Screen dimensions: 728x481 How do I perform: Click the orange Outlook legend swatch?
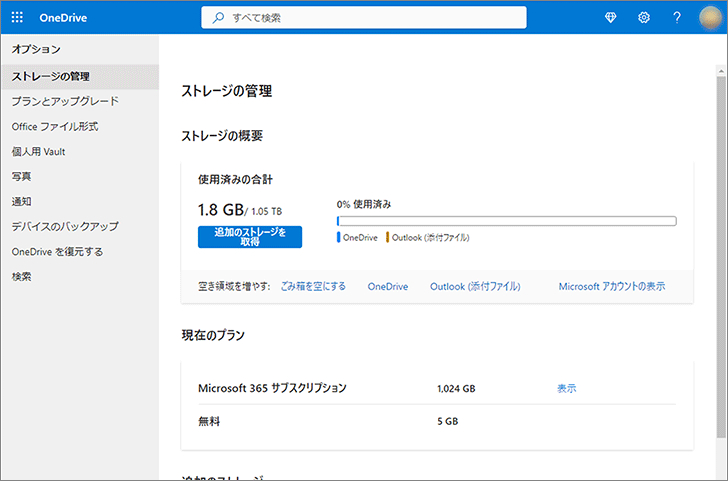point(387,237)
